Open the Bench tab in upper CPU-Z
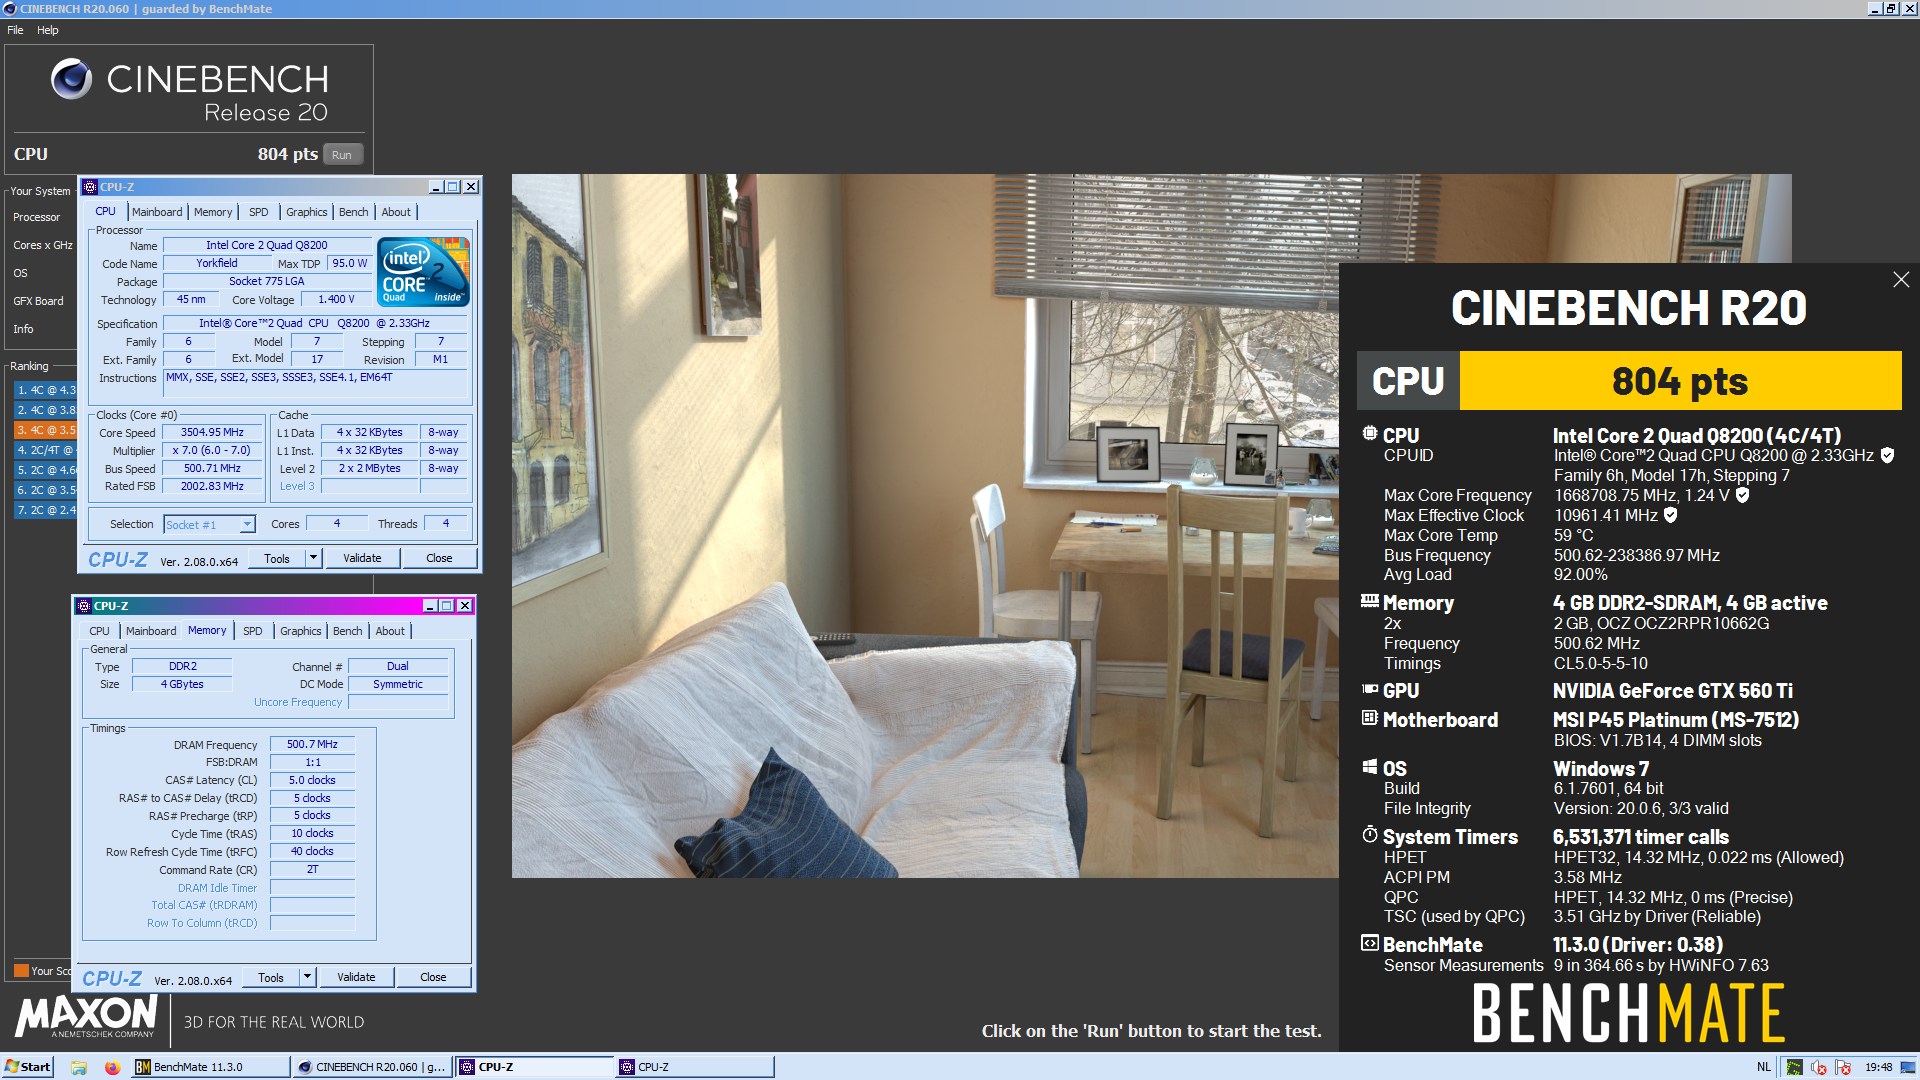This screenshot has height=1080, width=1920. point(353,212)
